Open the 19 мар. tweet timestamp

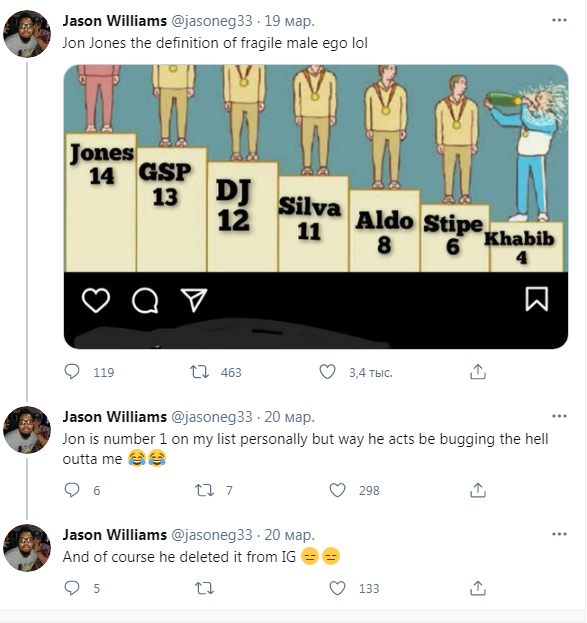tap(290, 21)
